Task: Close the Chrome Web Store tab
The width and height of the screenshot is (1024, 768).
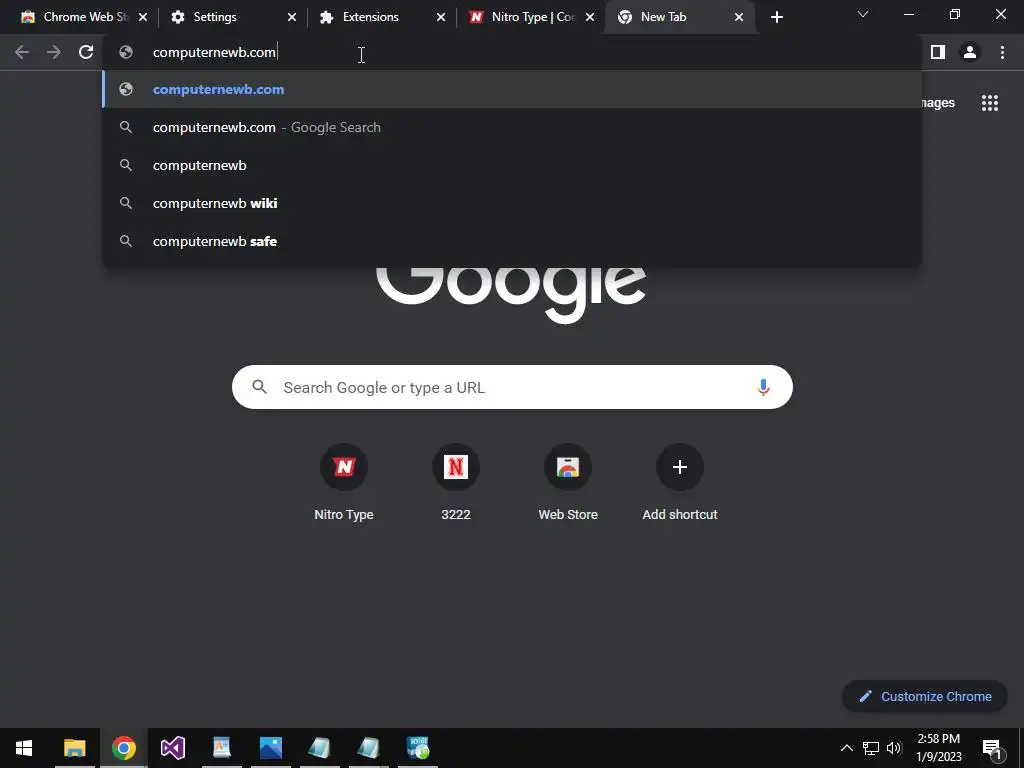Action: [x=143, y=17]
